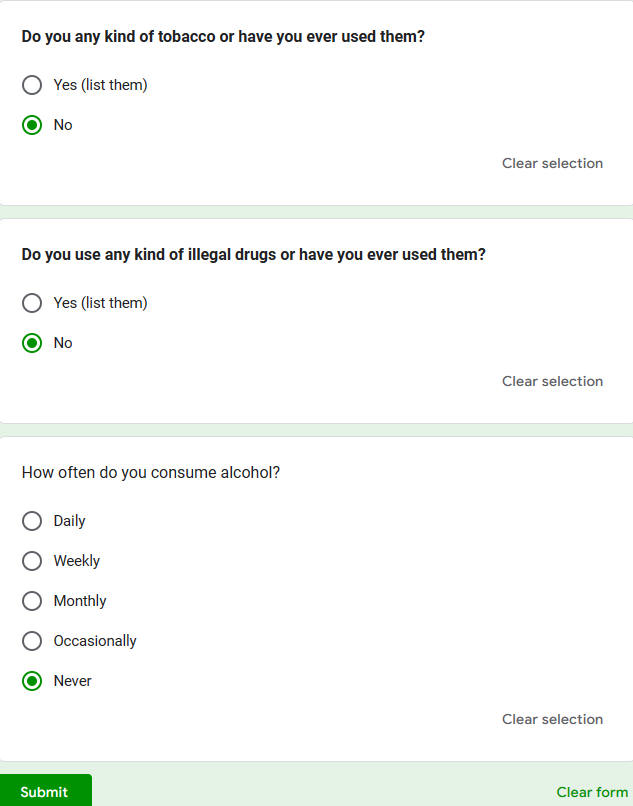The height and width of the screenshot is (806, 633).
Task: Select "Yes (list them)" for tobacco question
Action: click(32, 85)
